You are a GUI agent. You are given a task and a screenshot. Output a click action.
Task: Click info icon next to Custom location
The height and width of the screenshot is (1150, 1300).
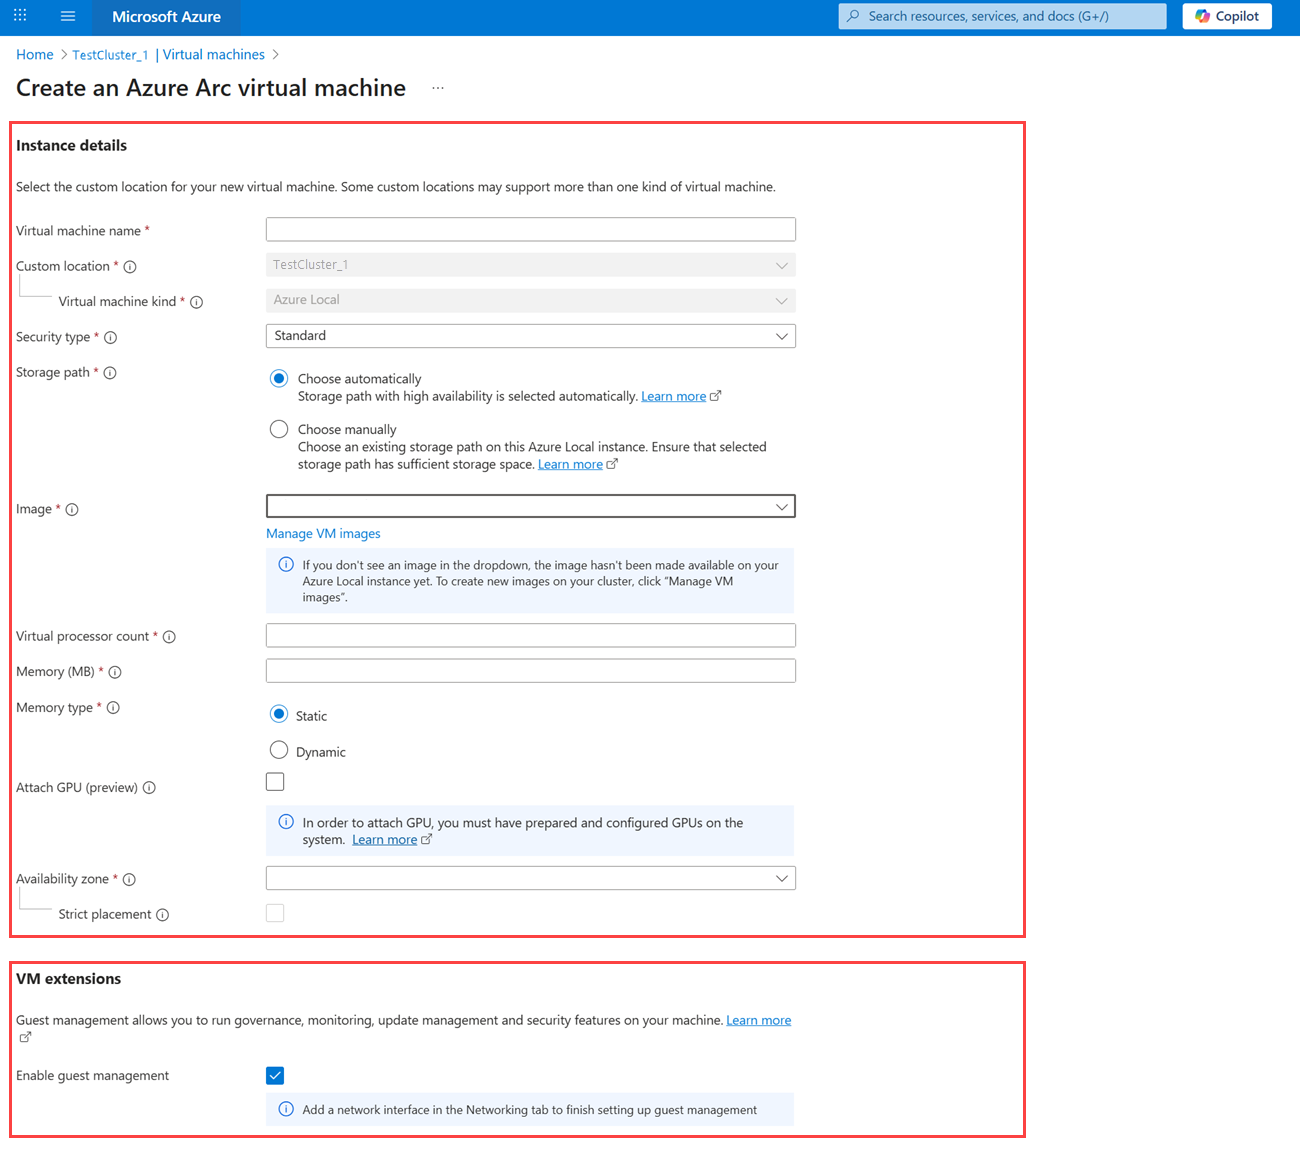click(130, 267)
